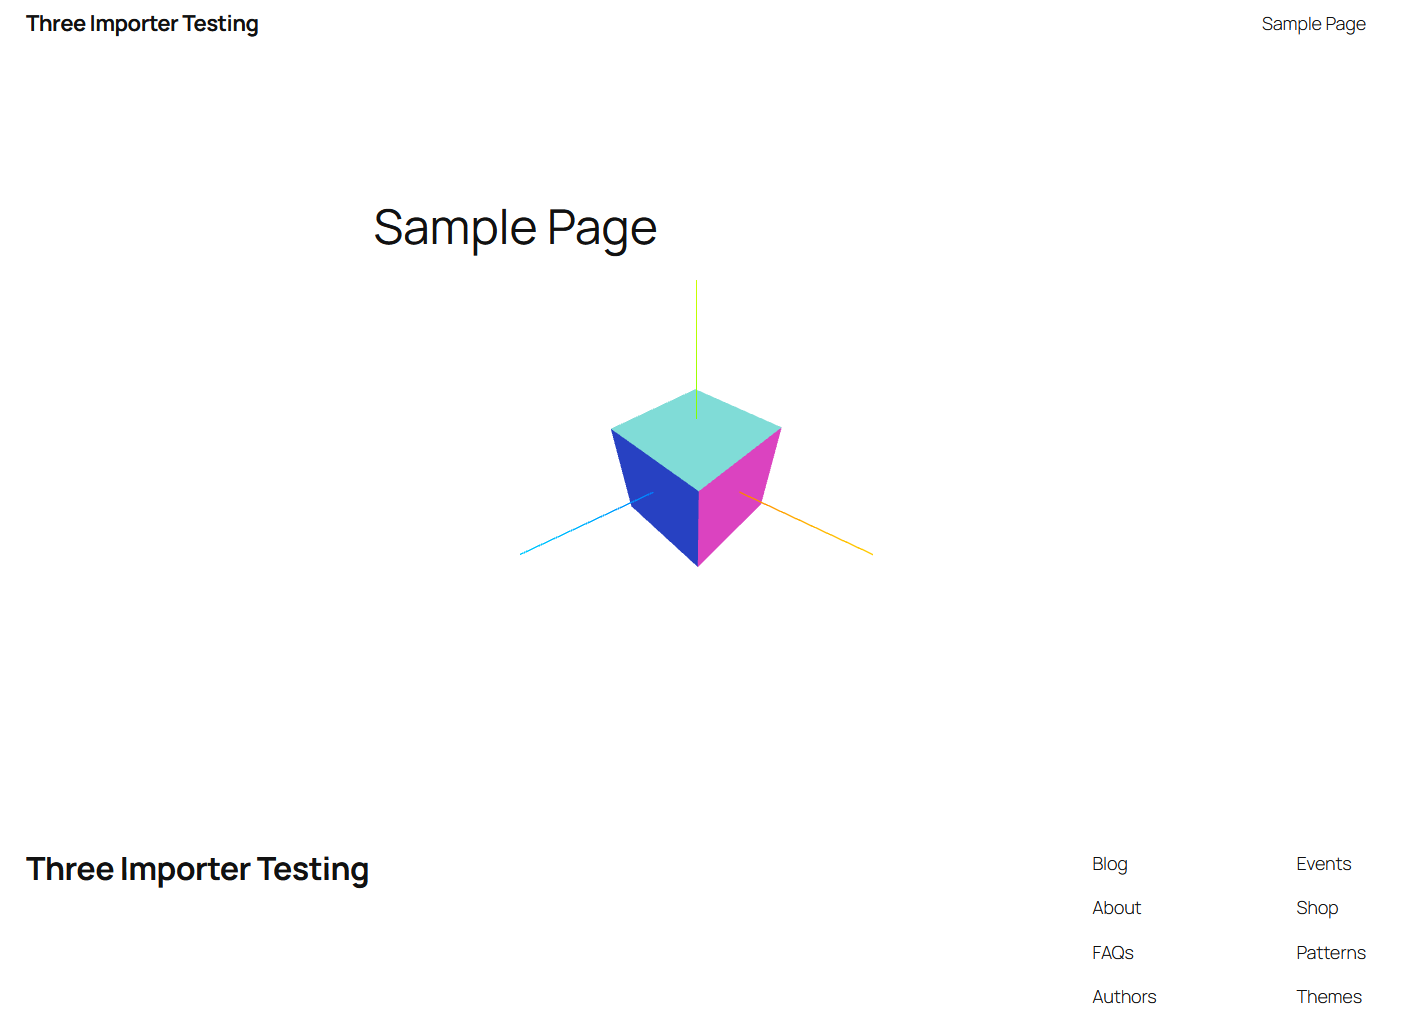Click the "Sample Page" page heading
The image size is (1406, 1013).
point(515,227)
